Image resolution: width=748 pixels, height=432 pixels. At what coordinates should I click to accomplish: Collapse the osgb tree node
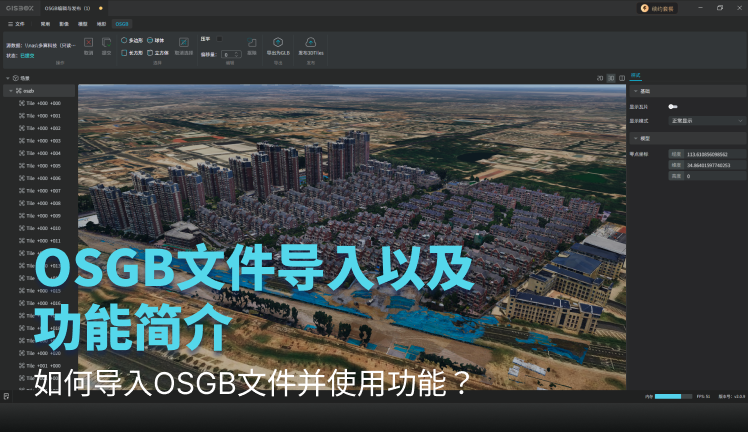point(10,91)
